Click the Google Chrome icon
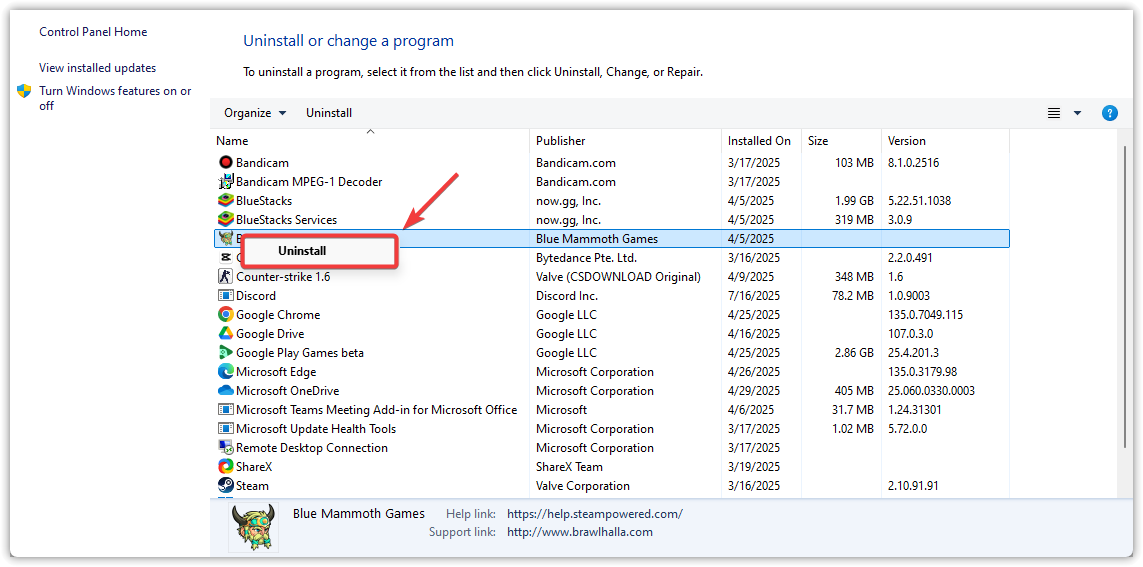The width and height of the screenshot is (1143, 567). (225, 314)
